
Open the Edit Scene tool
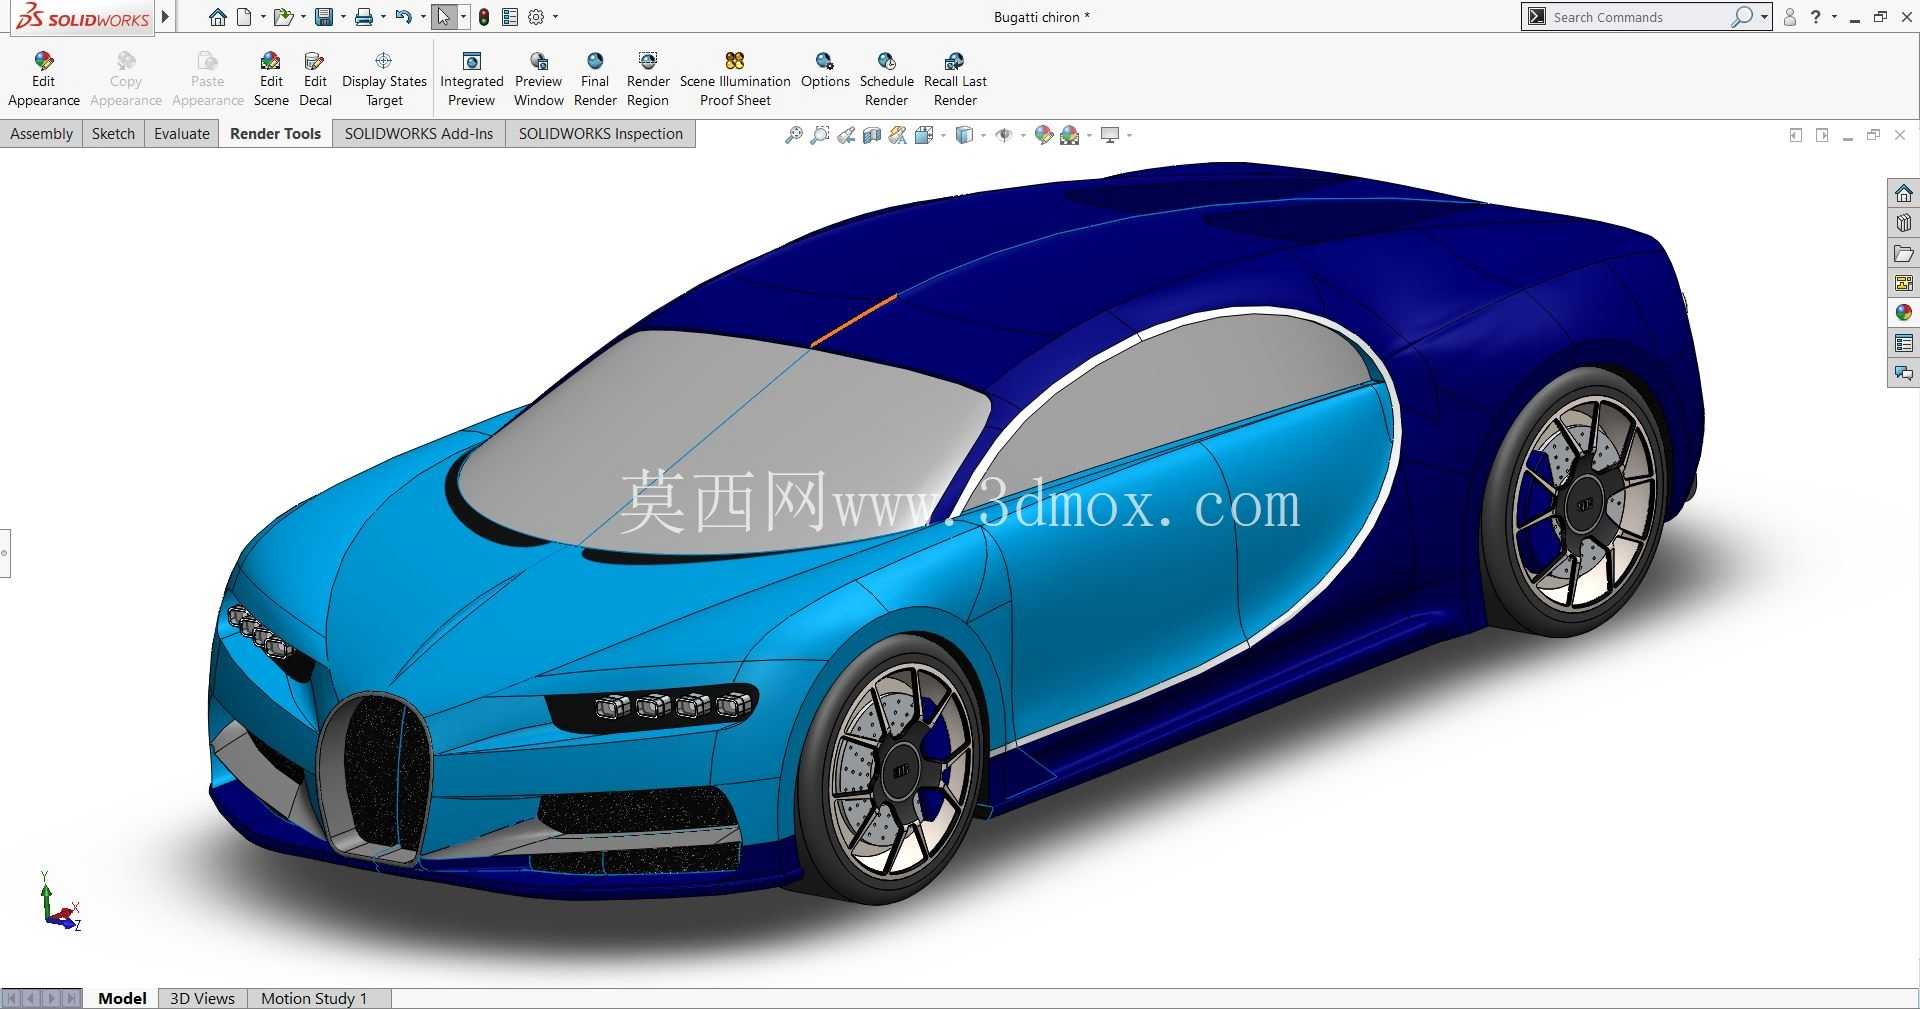click(x=271, y=79)
